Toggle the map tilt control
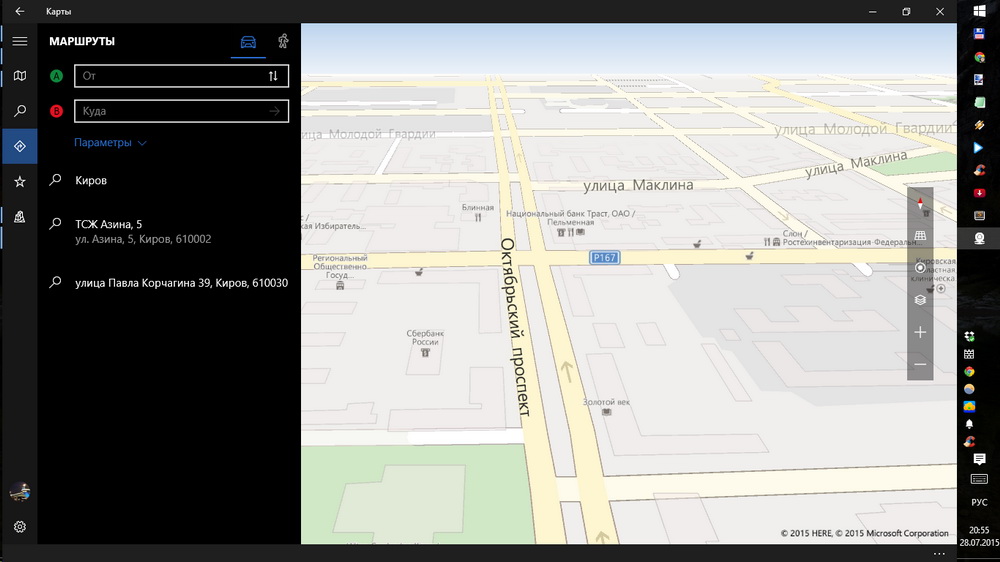The width and height of the screenshot is (1000, 562). tap(920, 235)
